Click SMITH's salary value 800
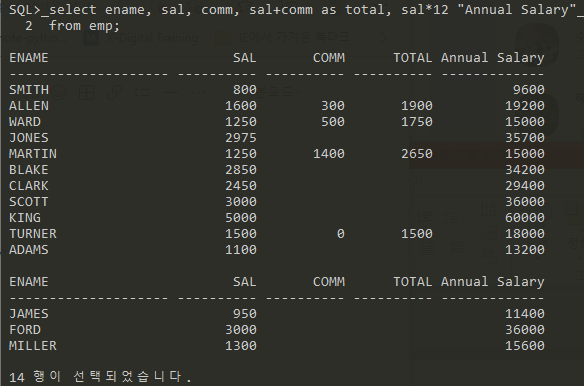This screenshot has height=386, width=584. pyautogui.click(x=245, y=90)
